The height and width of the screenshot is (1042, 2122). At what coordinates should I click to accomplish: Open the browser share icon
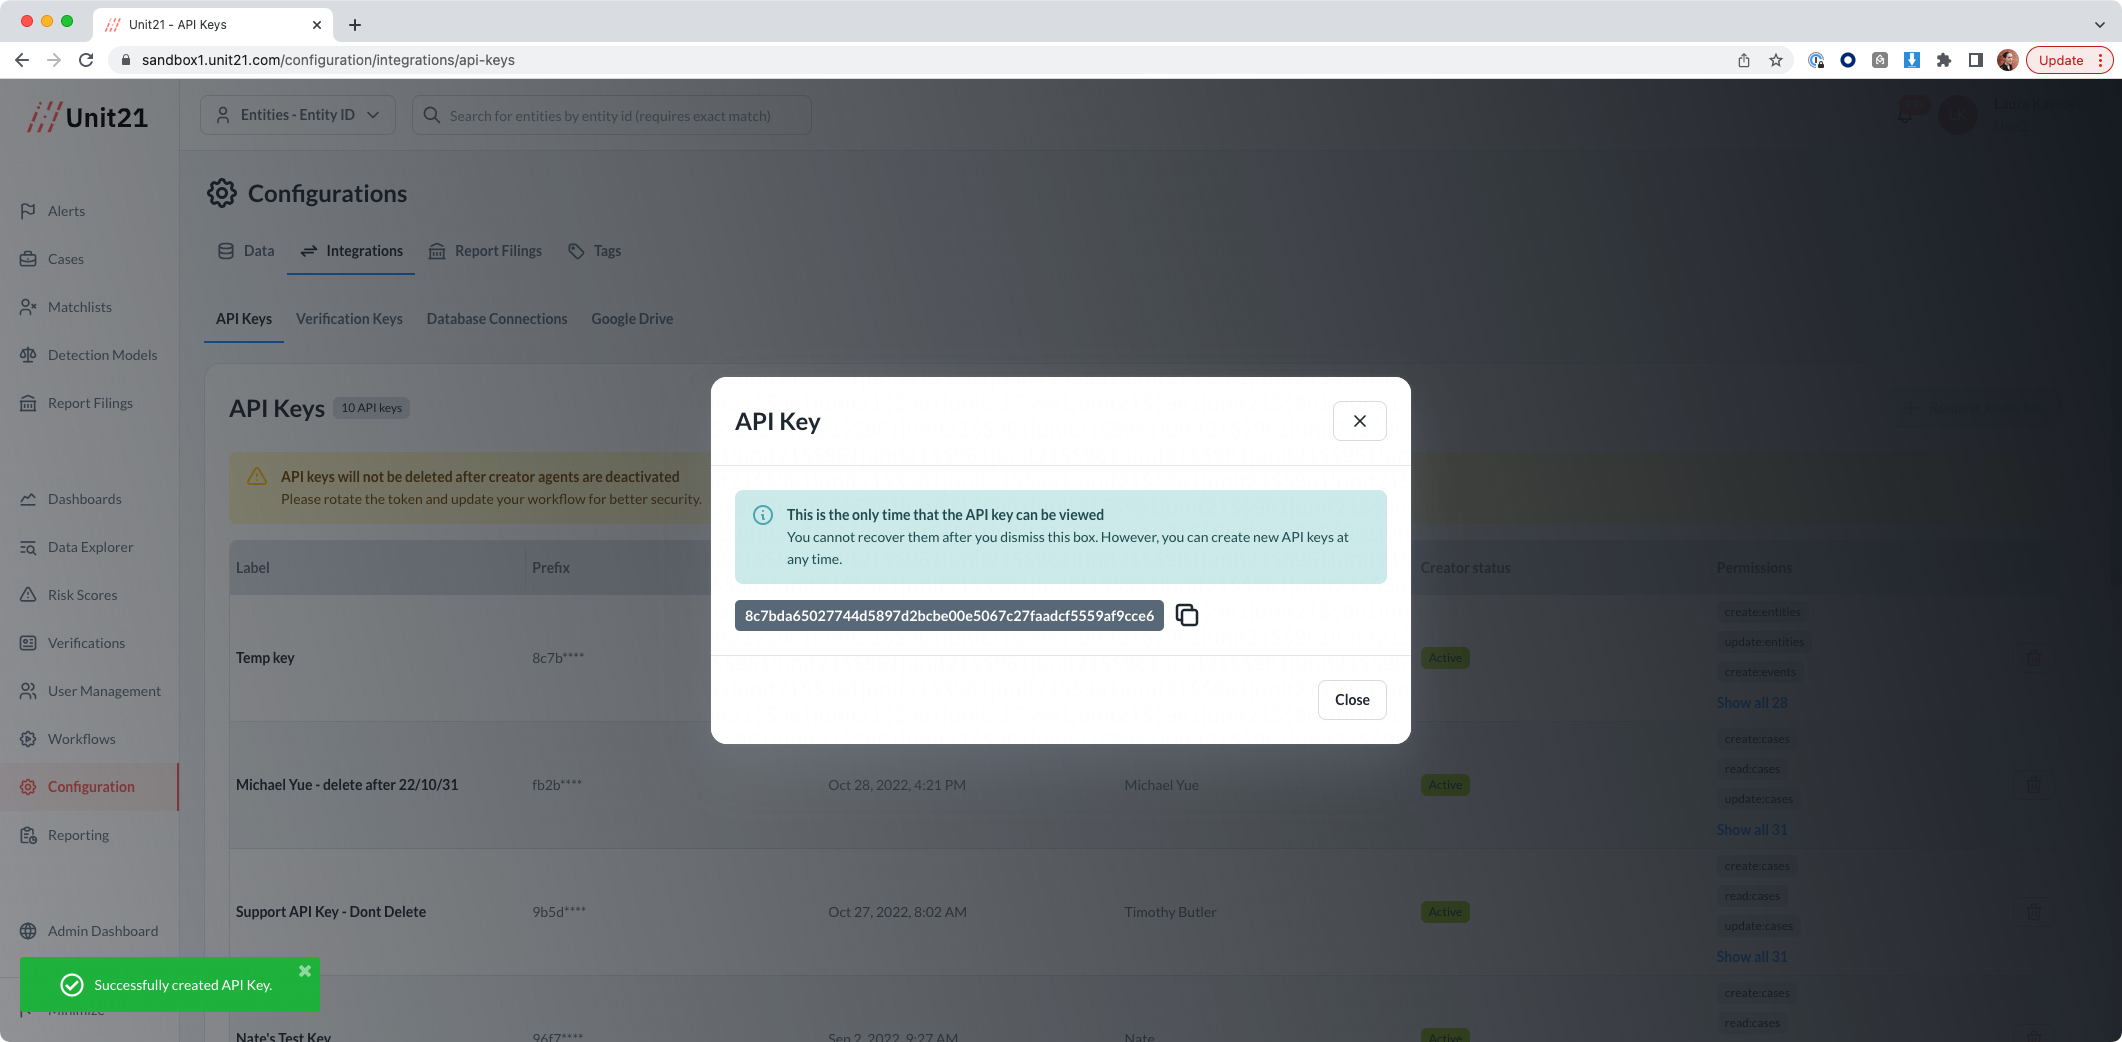coord(1744,60)
